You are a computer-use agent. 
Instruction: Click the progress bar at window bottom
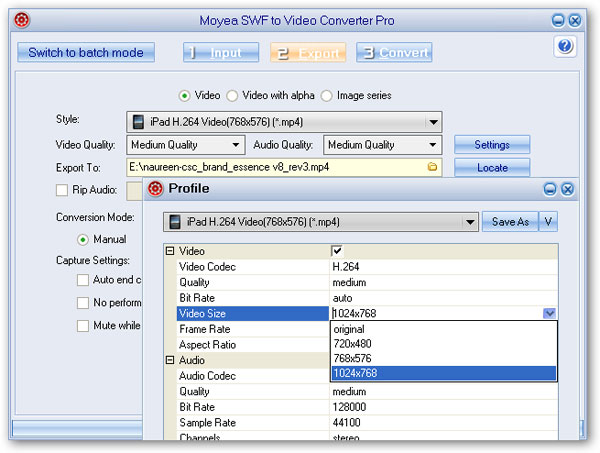(77, 427)
